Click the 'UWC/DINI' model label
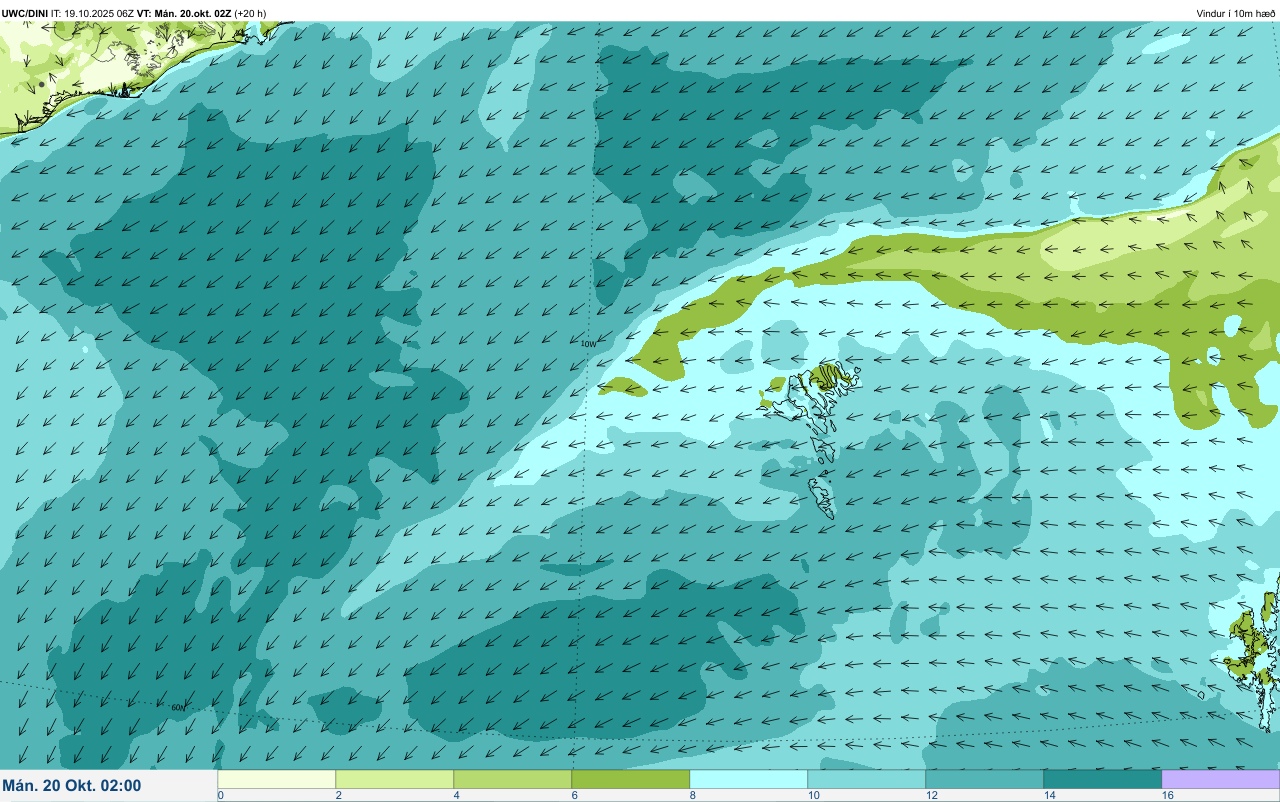 [25, 13]
